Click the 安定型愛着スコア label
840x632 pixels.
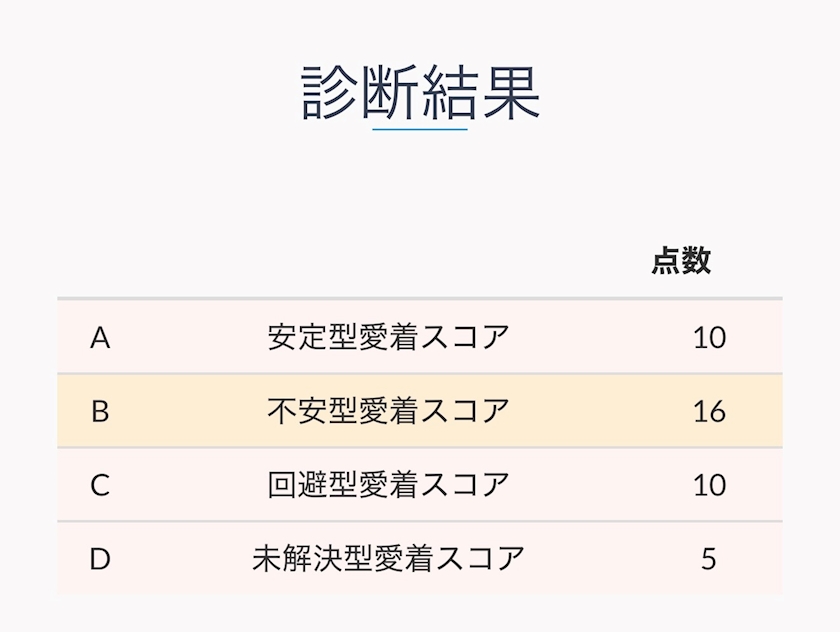388,338
